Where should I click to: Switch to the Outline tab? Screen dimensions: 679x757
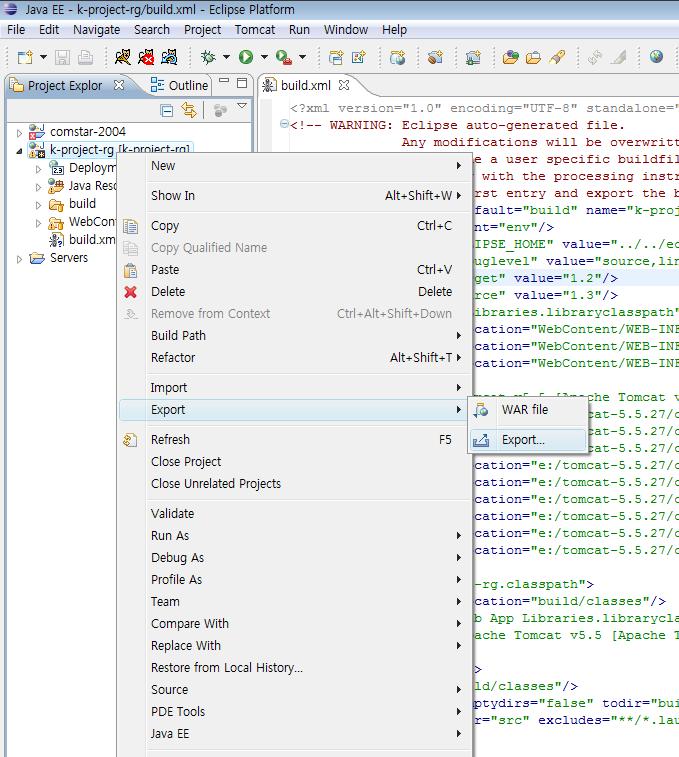(179, 85)
